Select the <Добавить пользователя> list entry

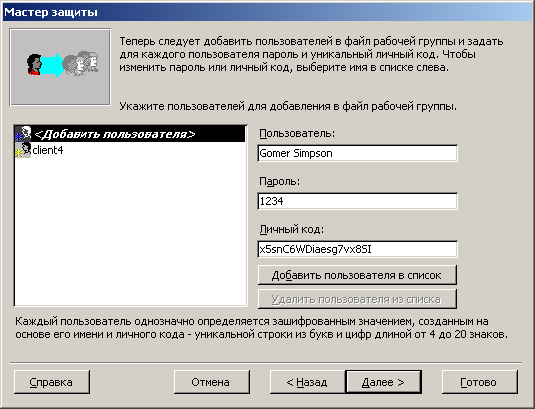(130, 134)
